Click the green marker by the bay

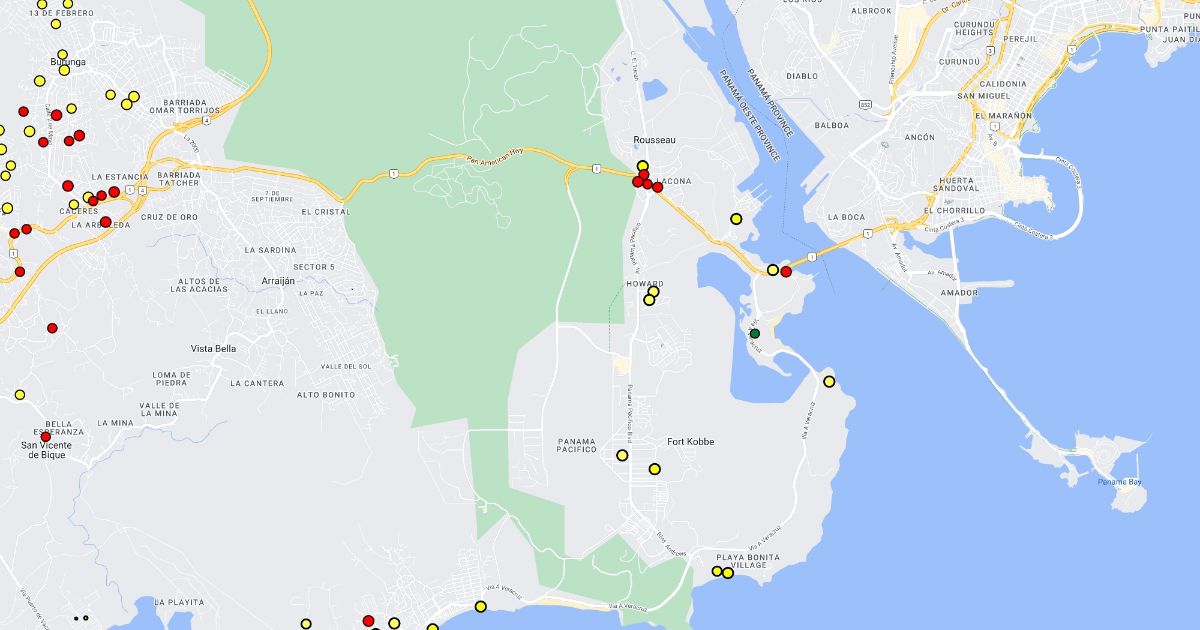click(755, 333)
